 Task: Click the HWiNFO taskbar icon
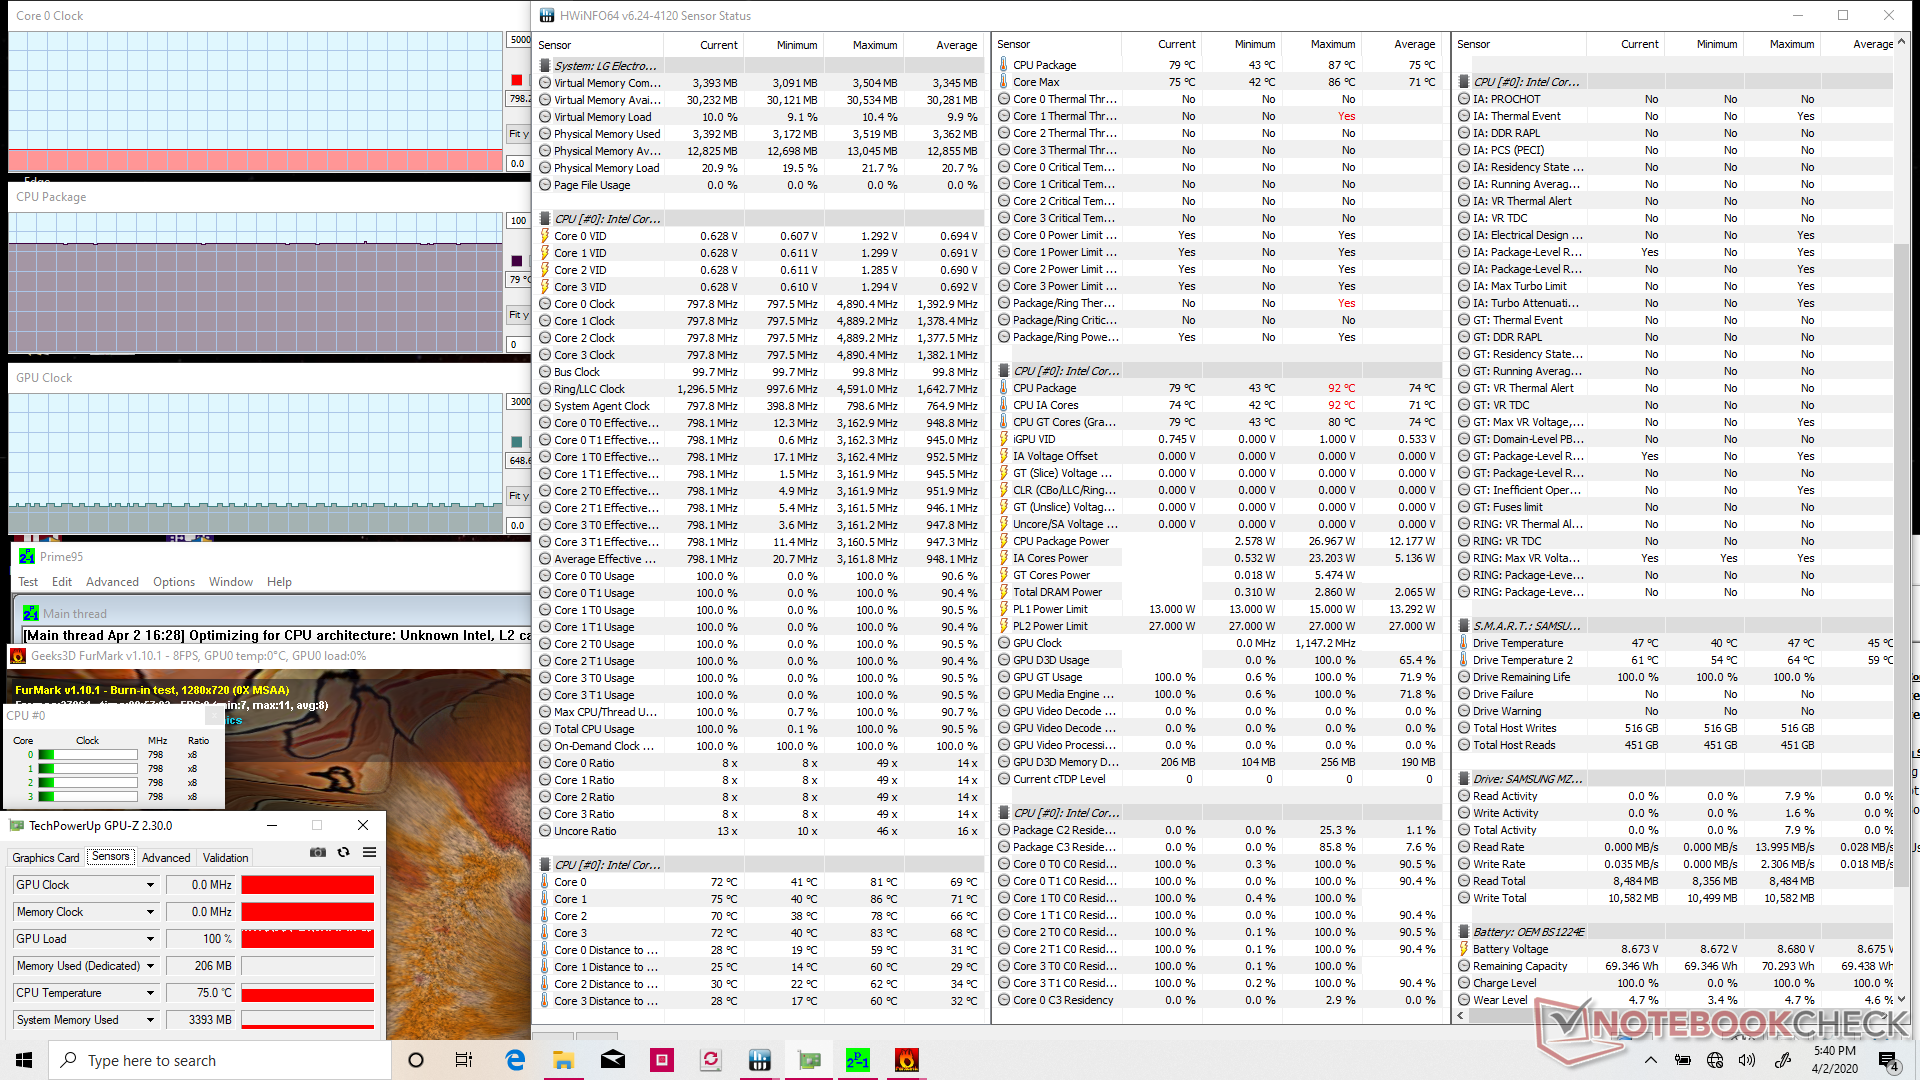pyautogui.click(x=760, y=1060)
